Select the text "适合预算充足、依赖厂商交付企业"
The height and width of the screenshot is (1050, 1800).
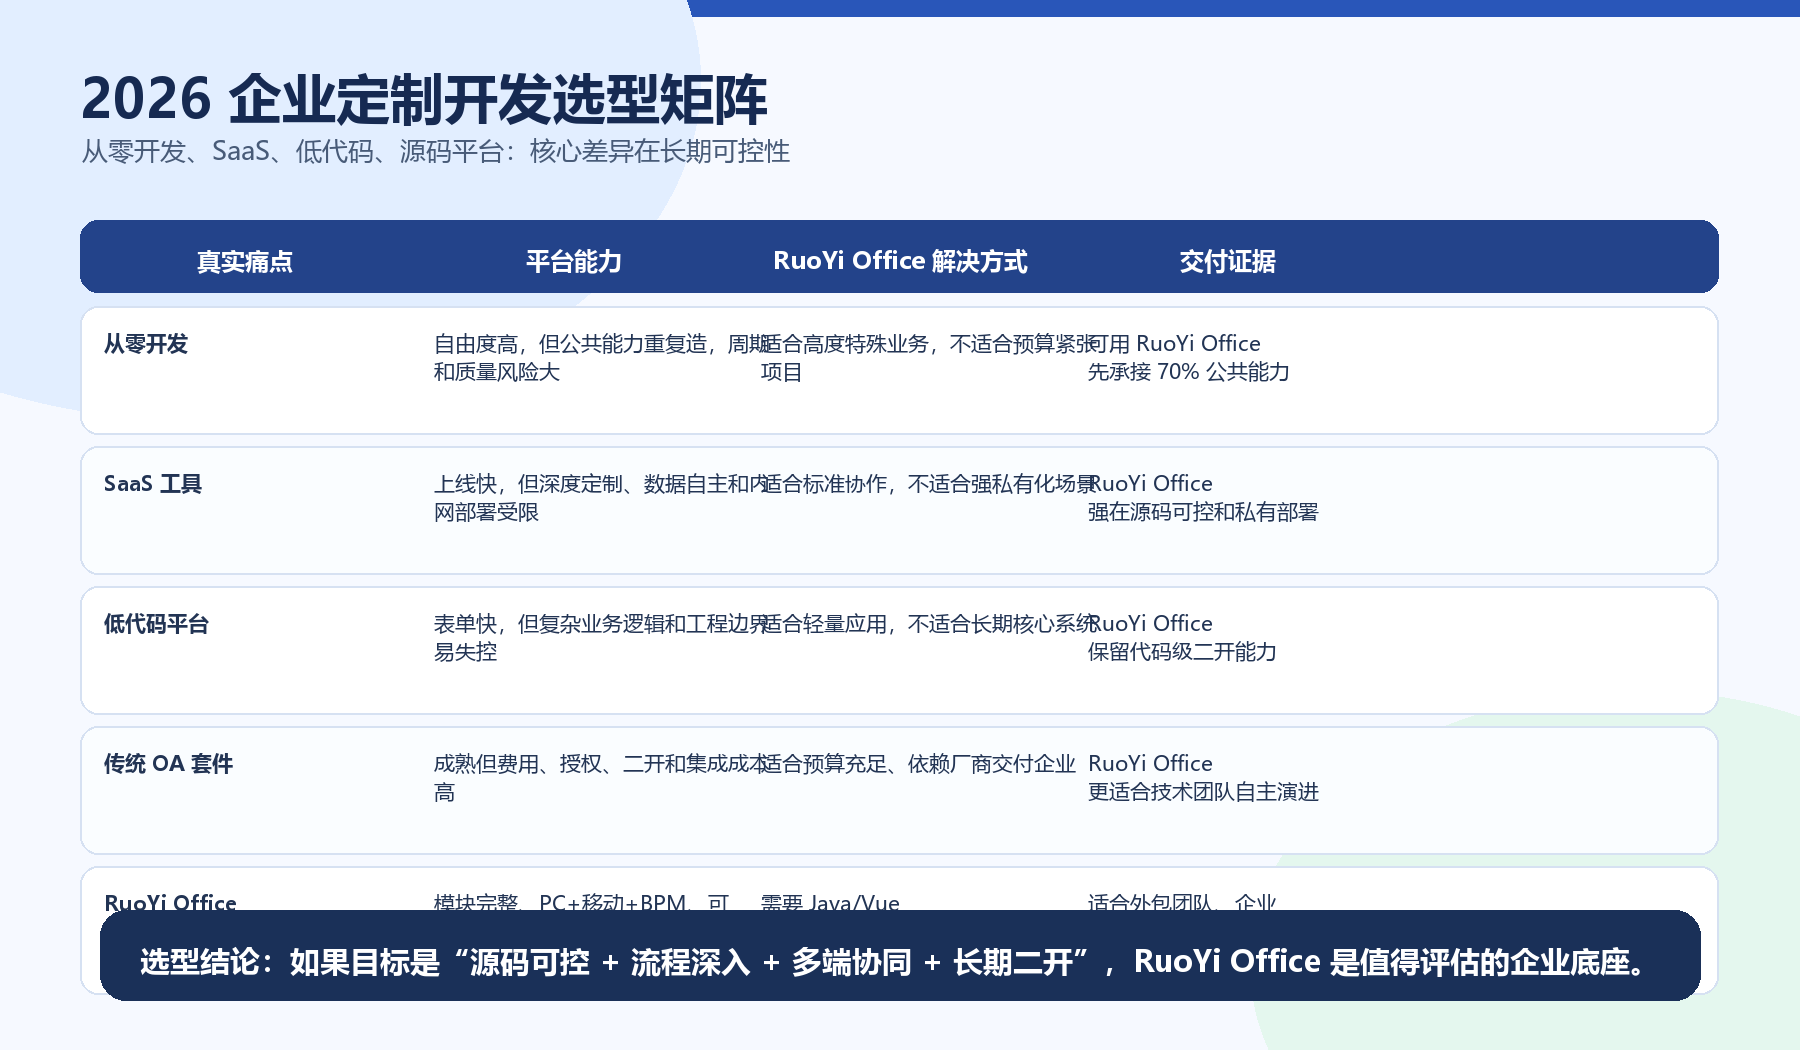[x=918, y=764]
